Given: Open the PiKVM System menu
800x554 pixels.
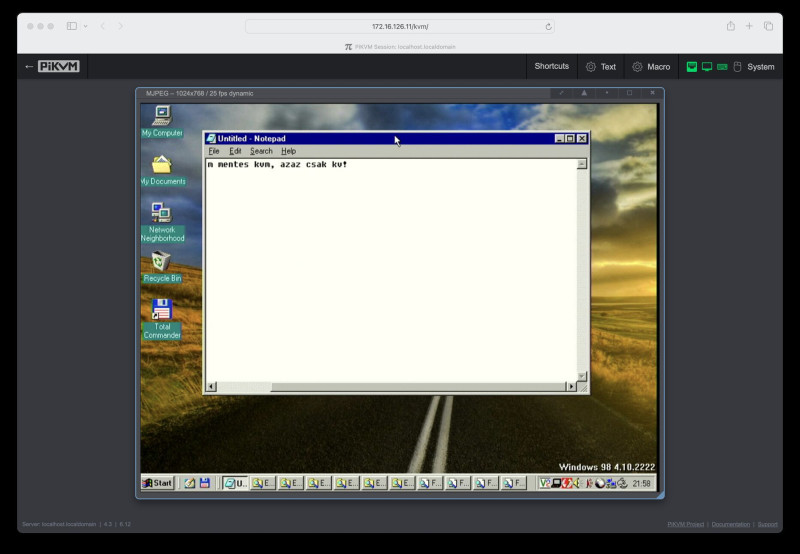Looking at the screenshot, I should 760,66.
